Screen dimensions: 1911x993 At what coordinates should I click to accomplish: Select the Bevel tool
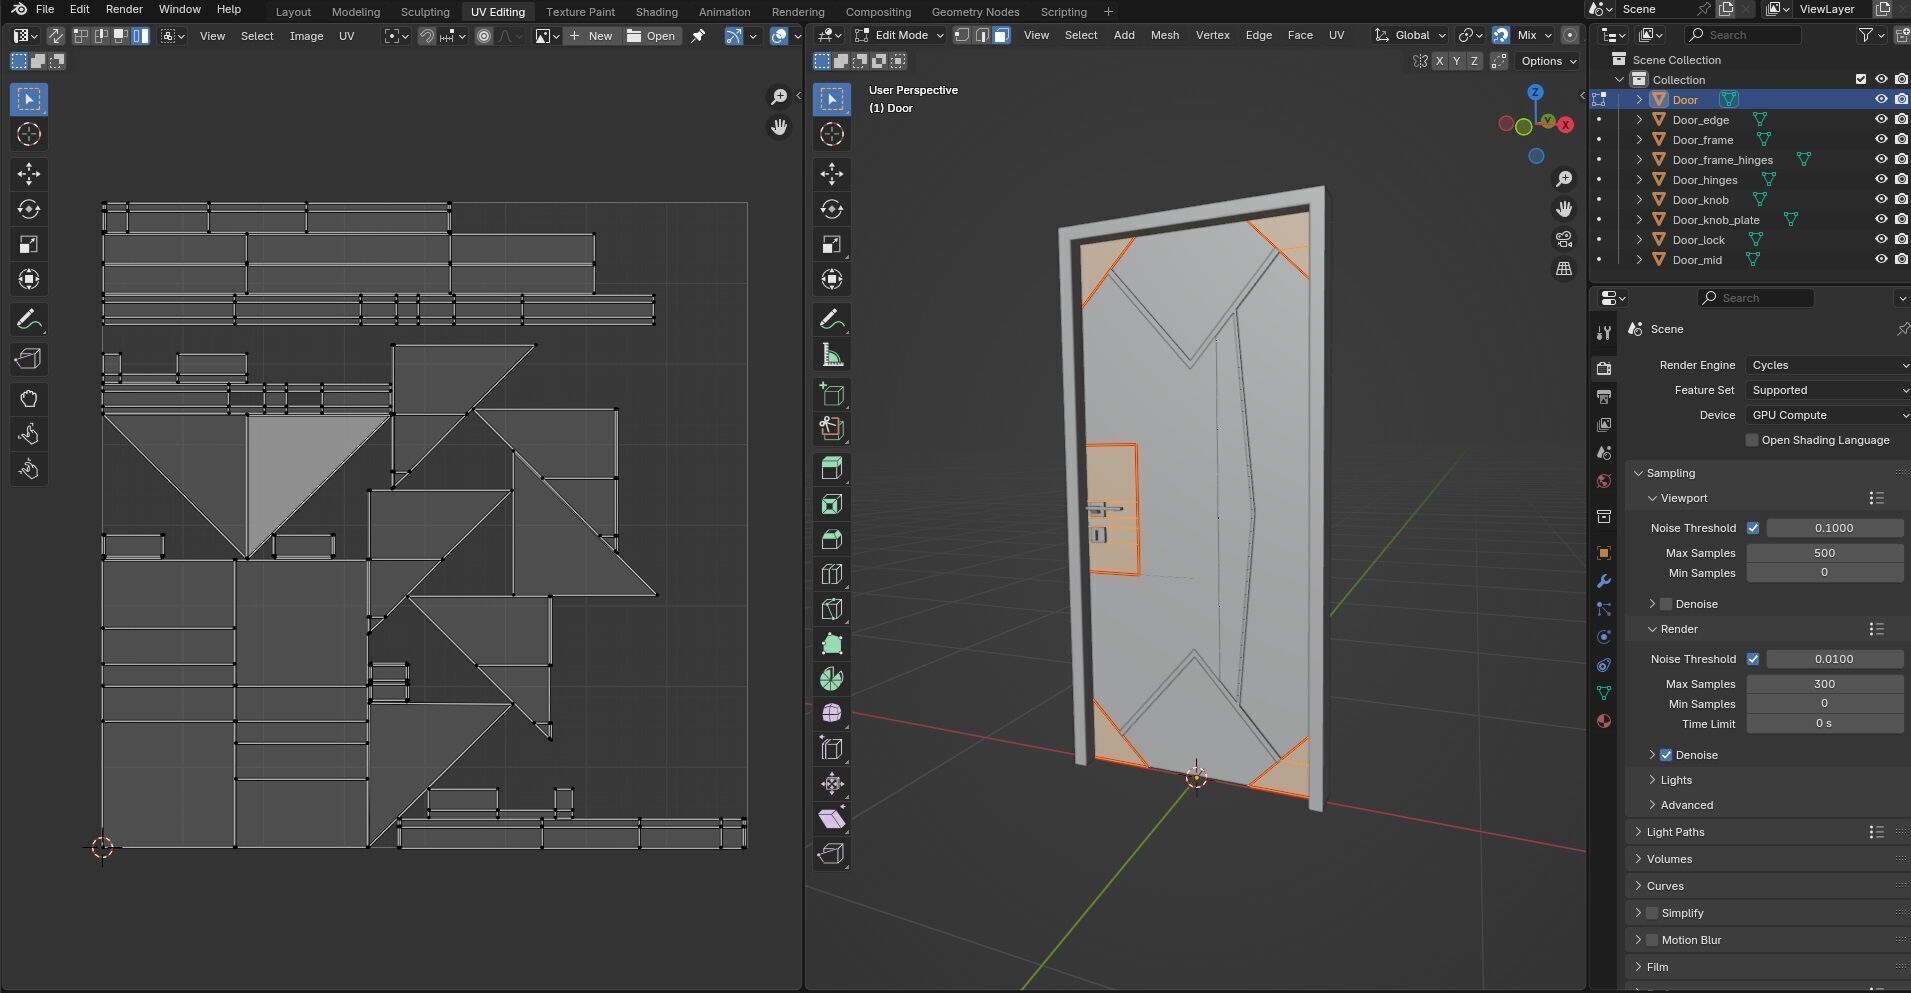[x=831, y=539]
